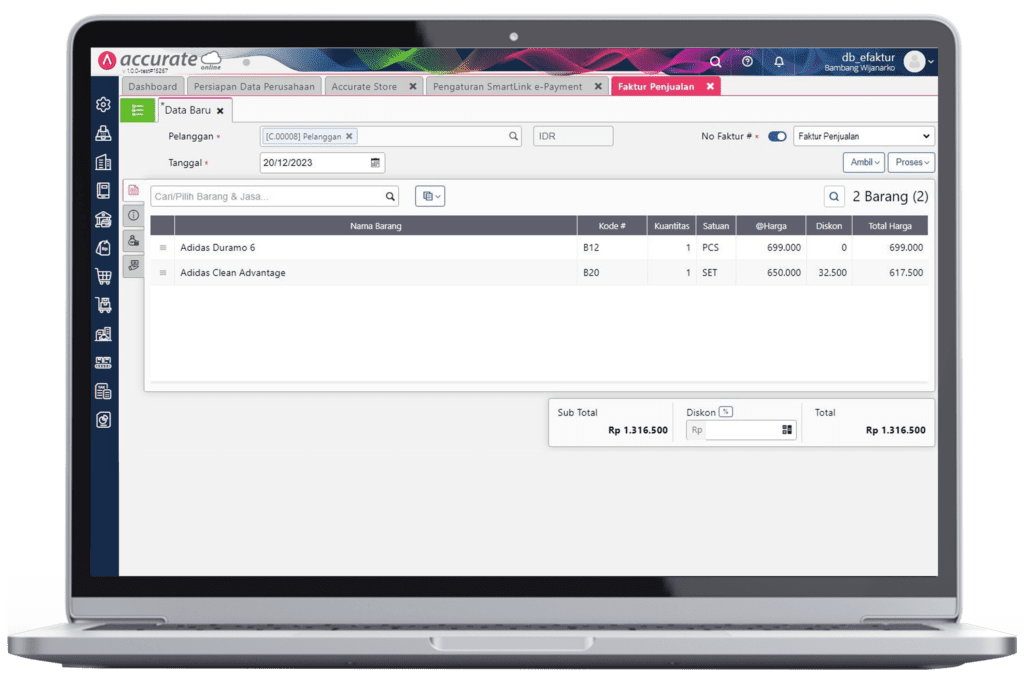The height and width of the screenshot is (683, 1024).
Task: Click the 32.500 discount cell
Action: (x=829, y=273)
